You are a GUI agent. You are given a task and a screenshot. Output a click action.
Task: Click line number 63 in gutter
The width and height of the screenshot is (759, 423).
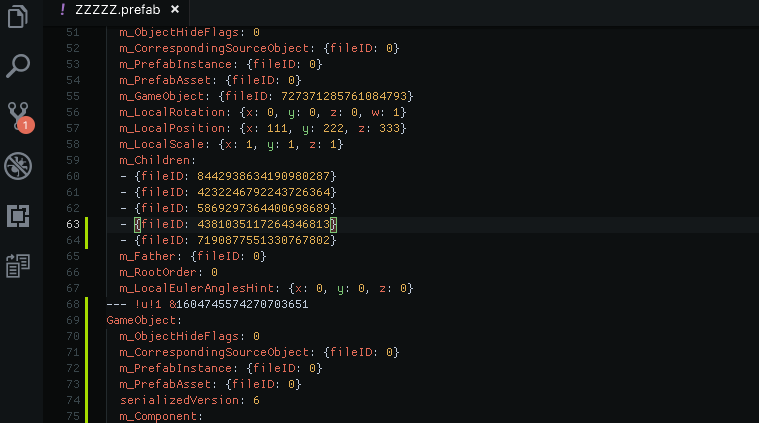(73, 224)
